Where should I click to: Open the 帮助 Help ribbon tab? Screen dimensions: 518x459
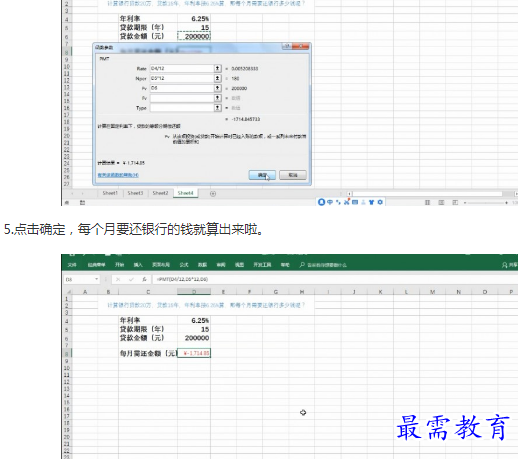tap(285, 265)
